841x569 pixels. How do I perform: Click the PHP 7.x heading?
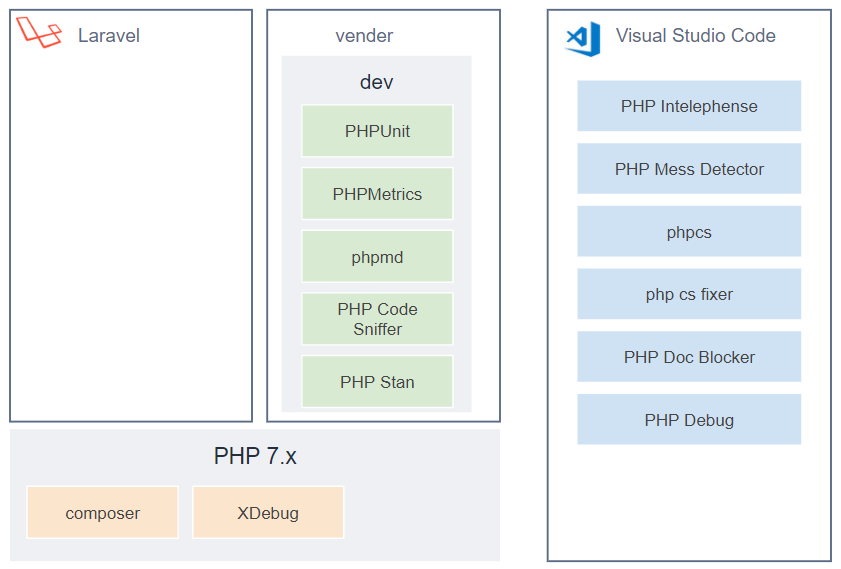(x=255, y=457)
